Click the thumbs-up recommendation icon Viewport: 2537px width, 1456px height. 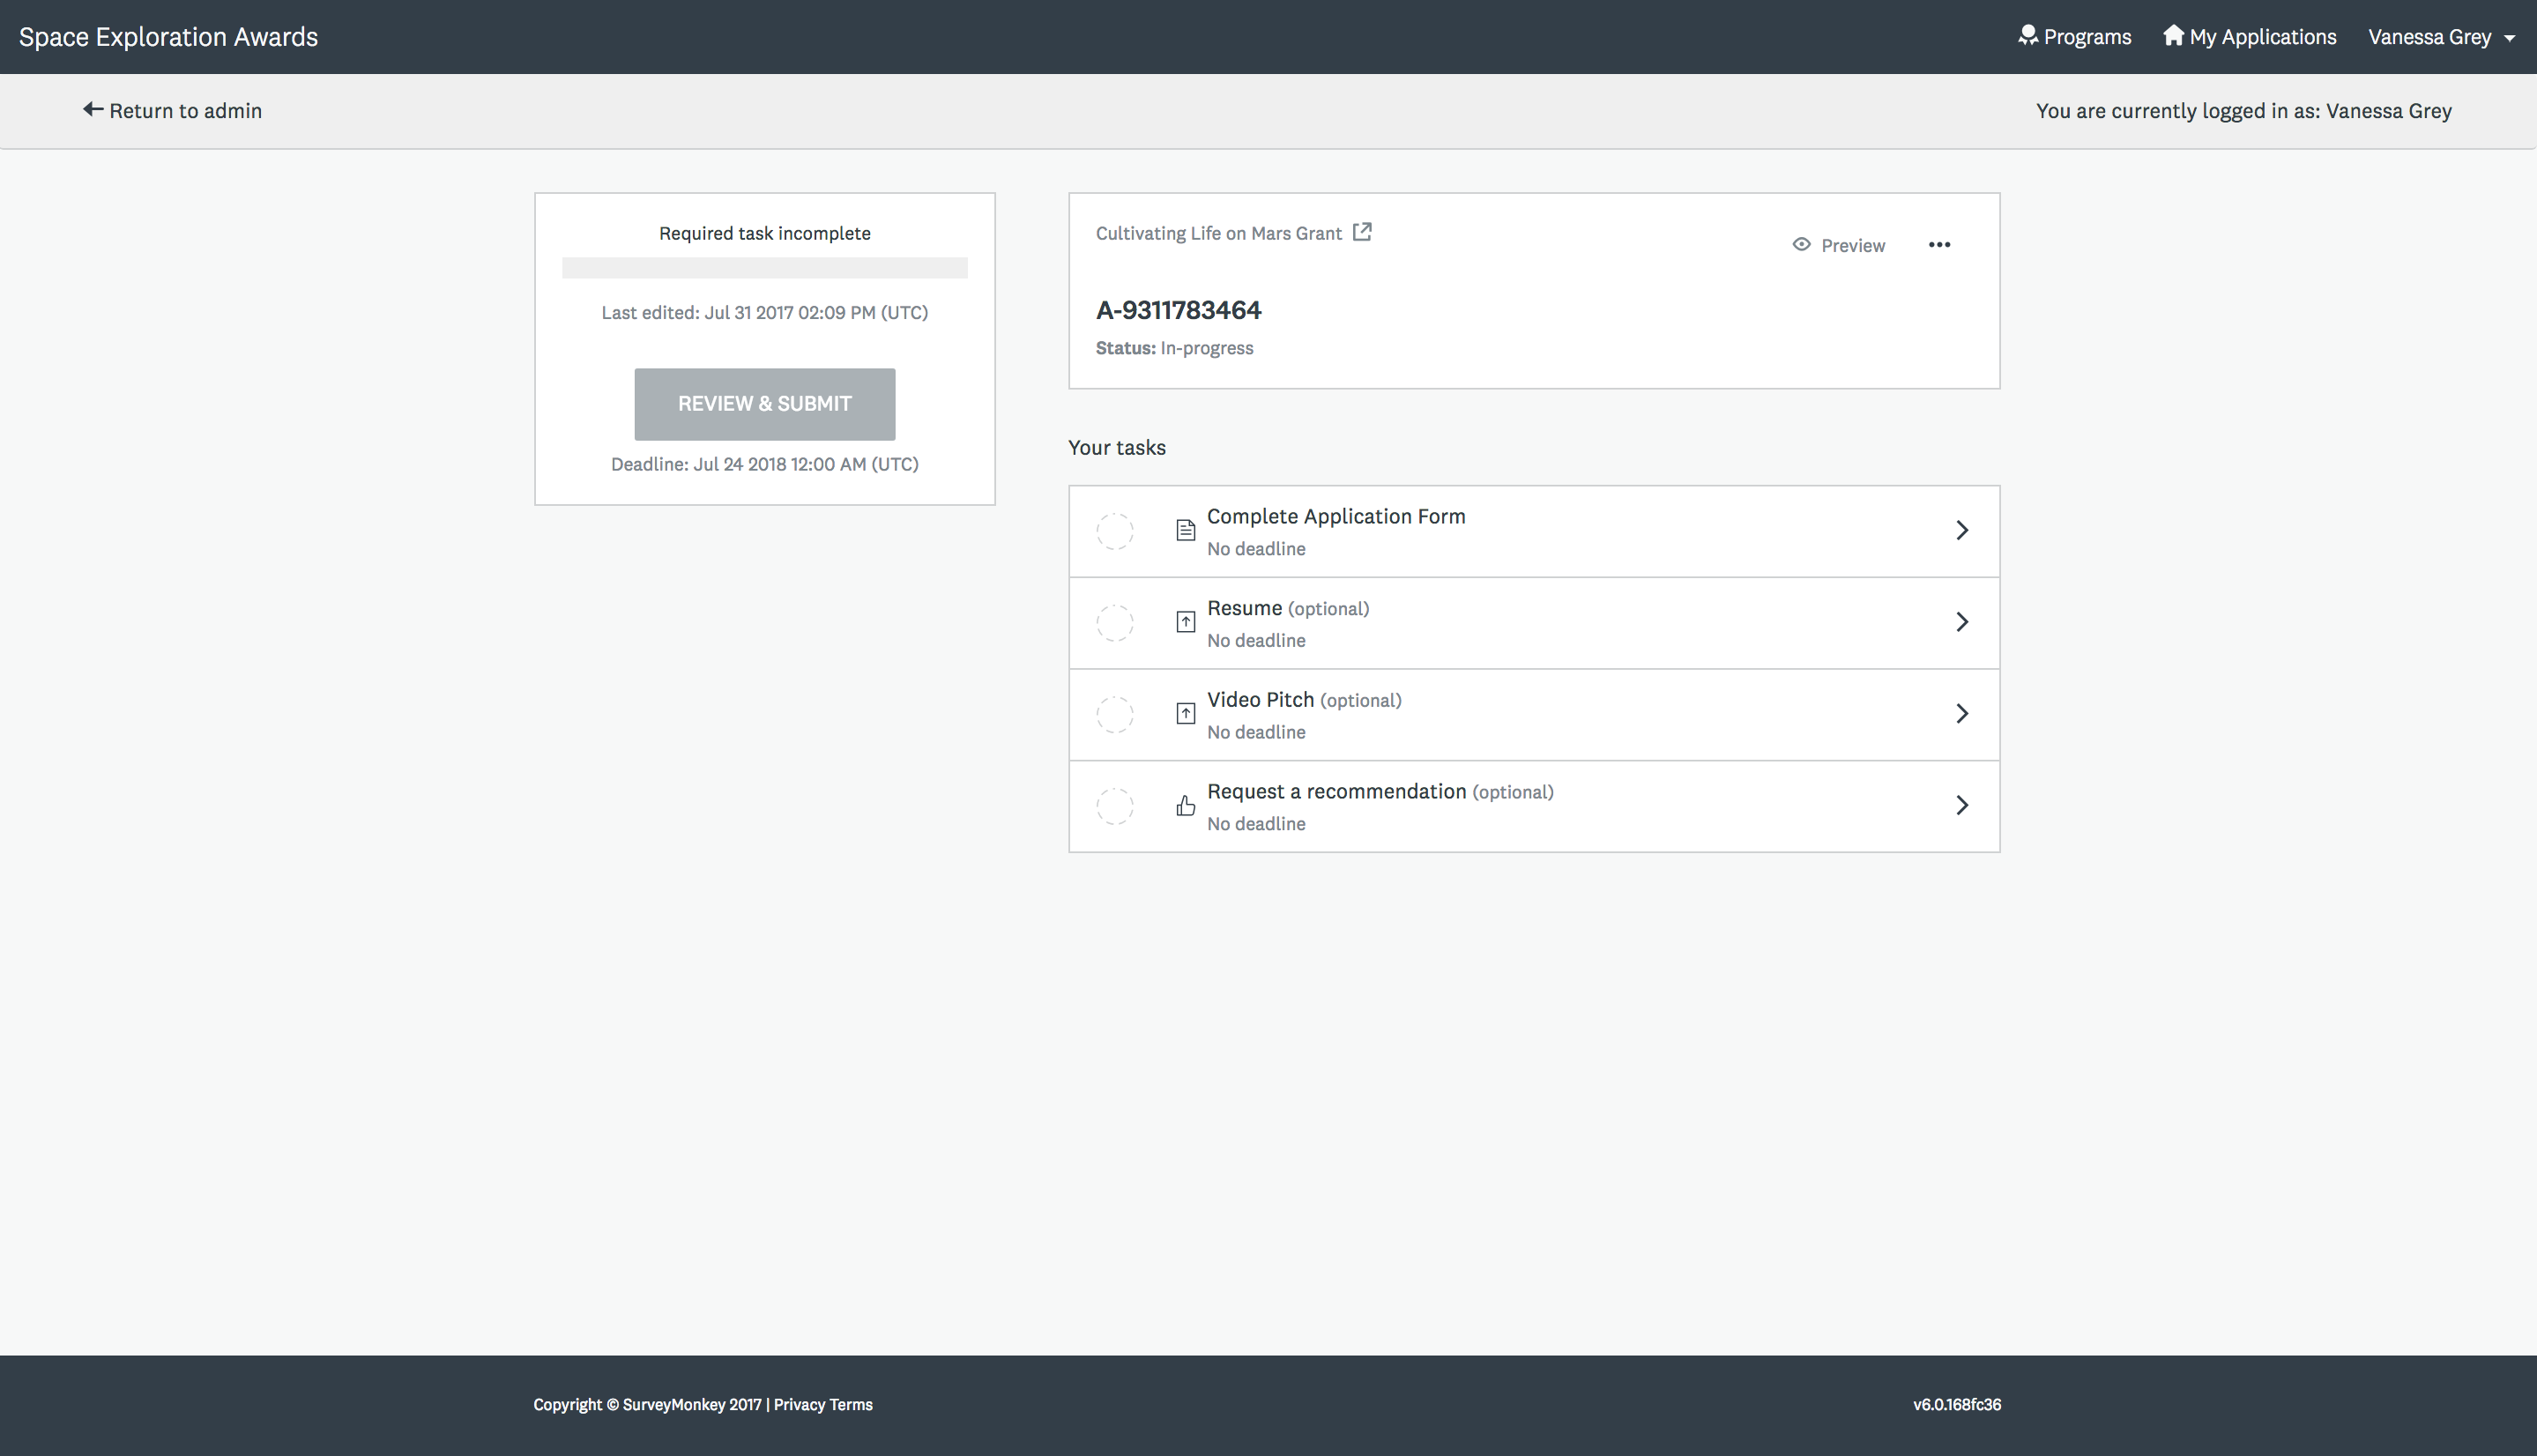(1185, 806)
